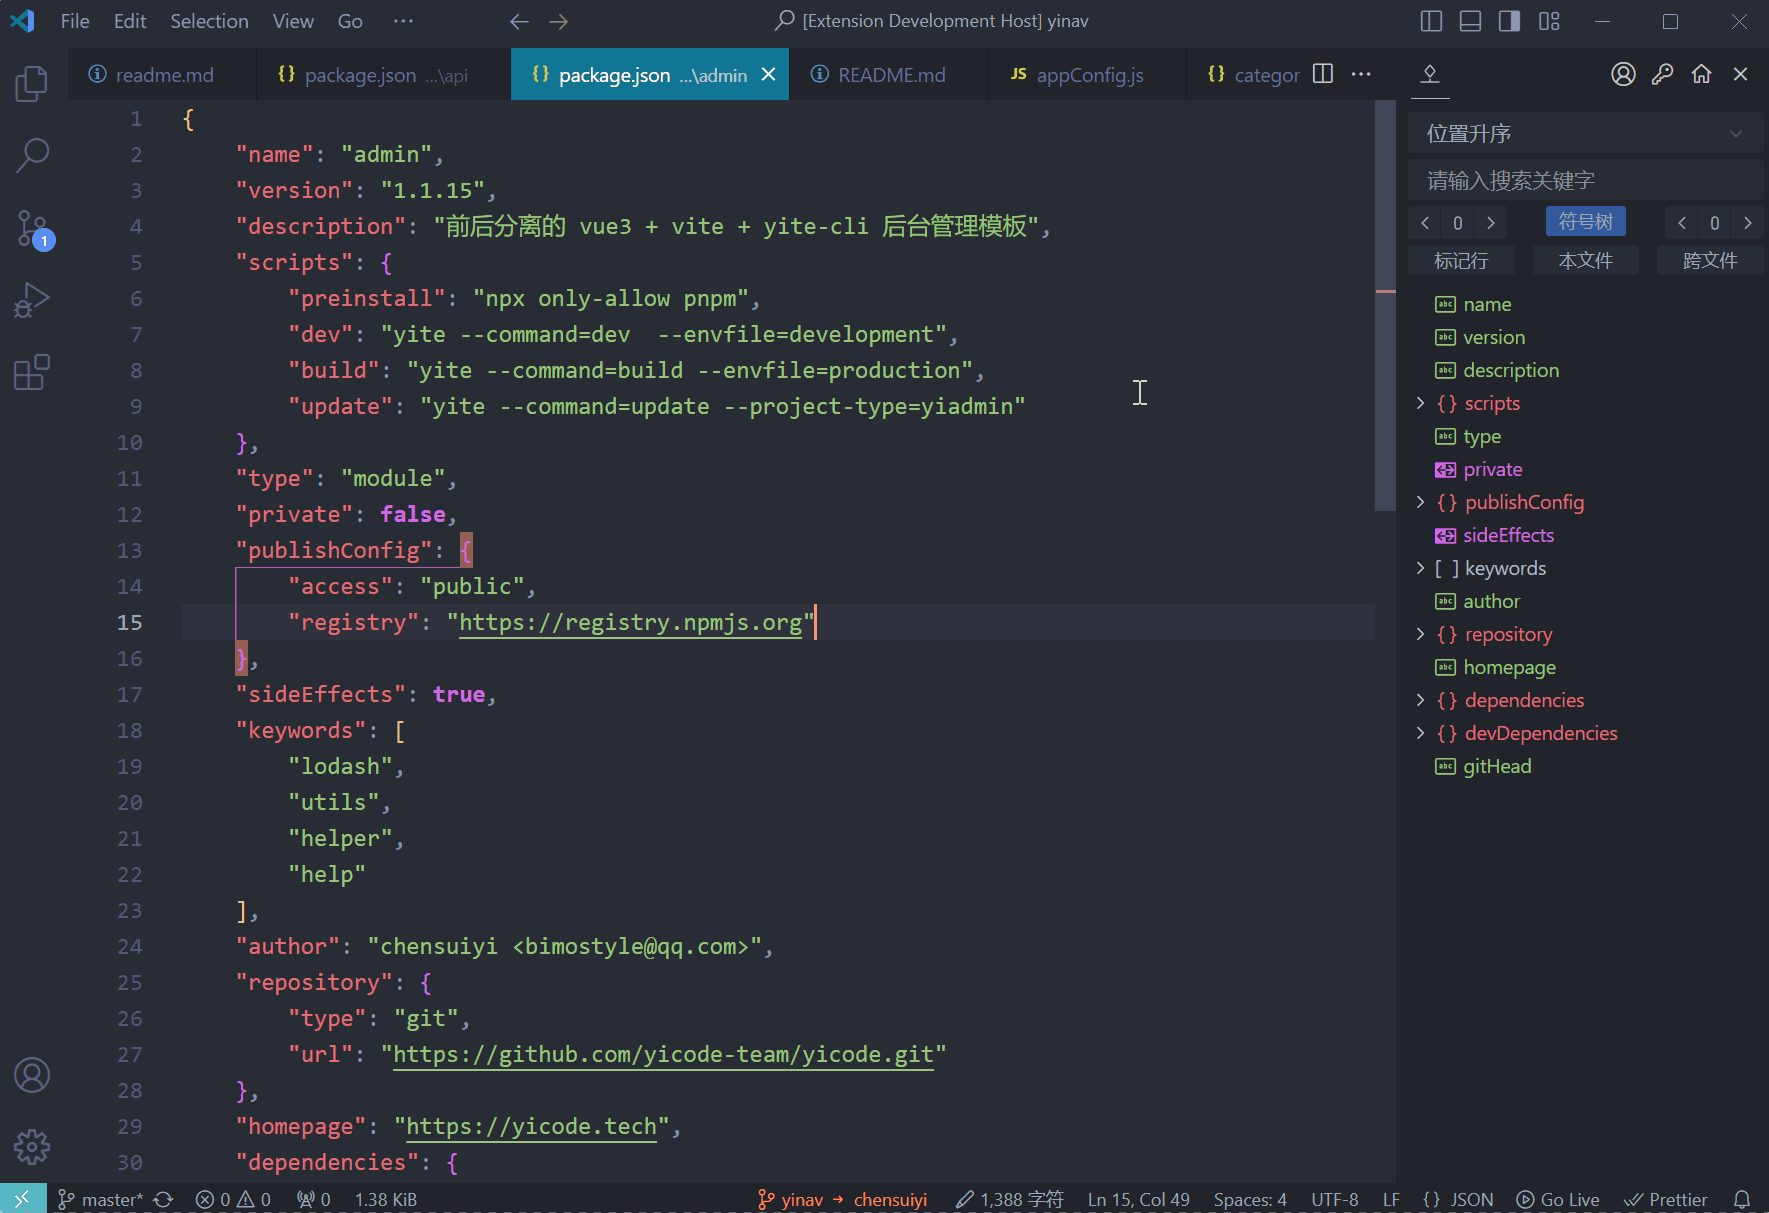Expand the repository node in symbol tree
This screenshot has height=1213, width=1769.
[x=1421, y=634]
